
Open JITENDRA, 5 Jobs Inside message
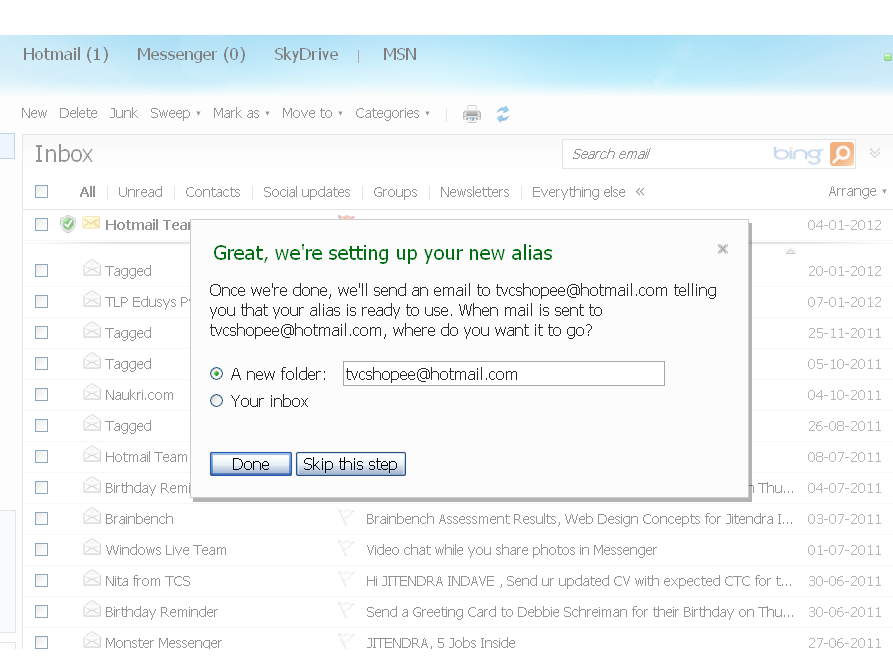(x=441, y=643)
